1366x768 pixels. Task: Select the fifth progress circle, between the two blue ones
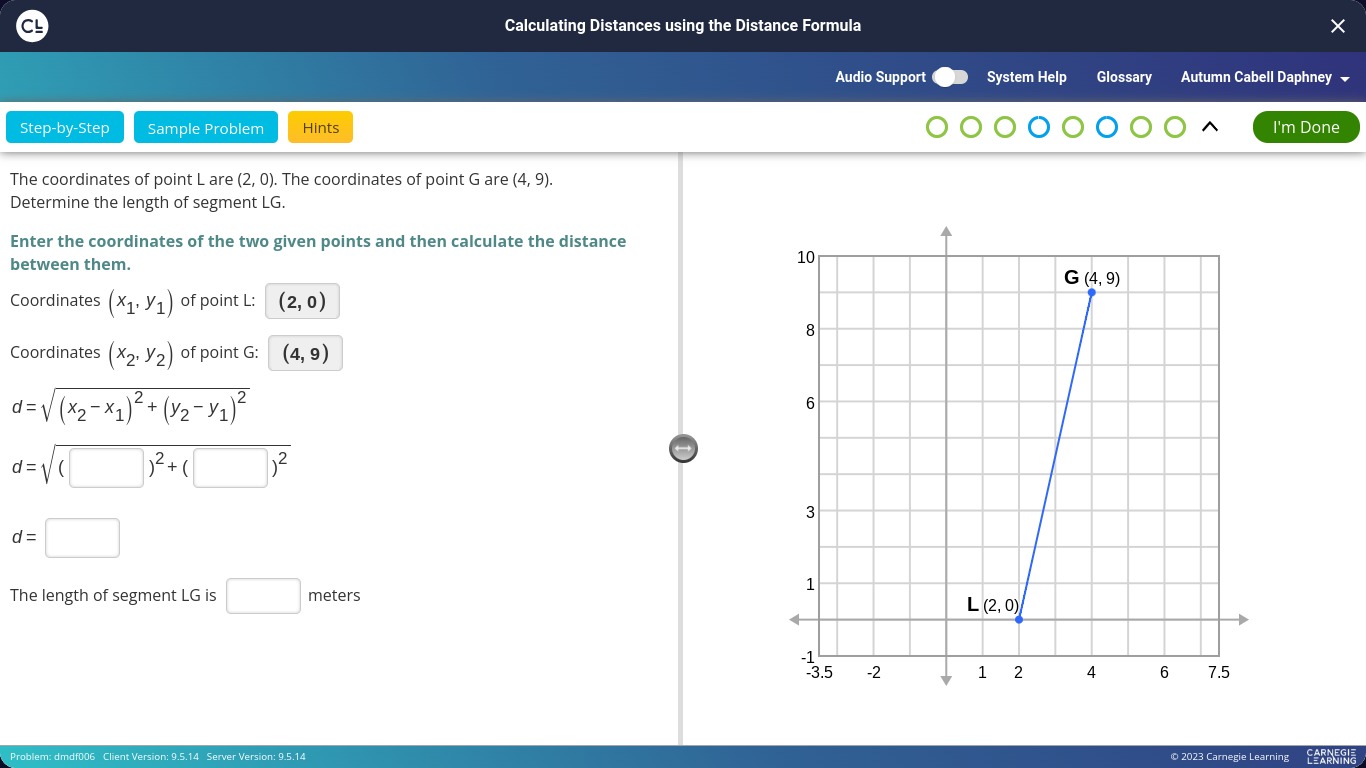pos(1073,127)
